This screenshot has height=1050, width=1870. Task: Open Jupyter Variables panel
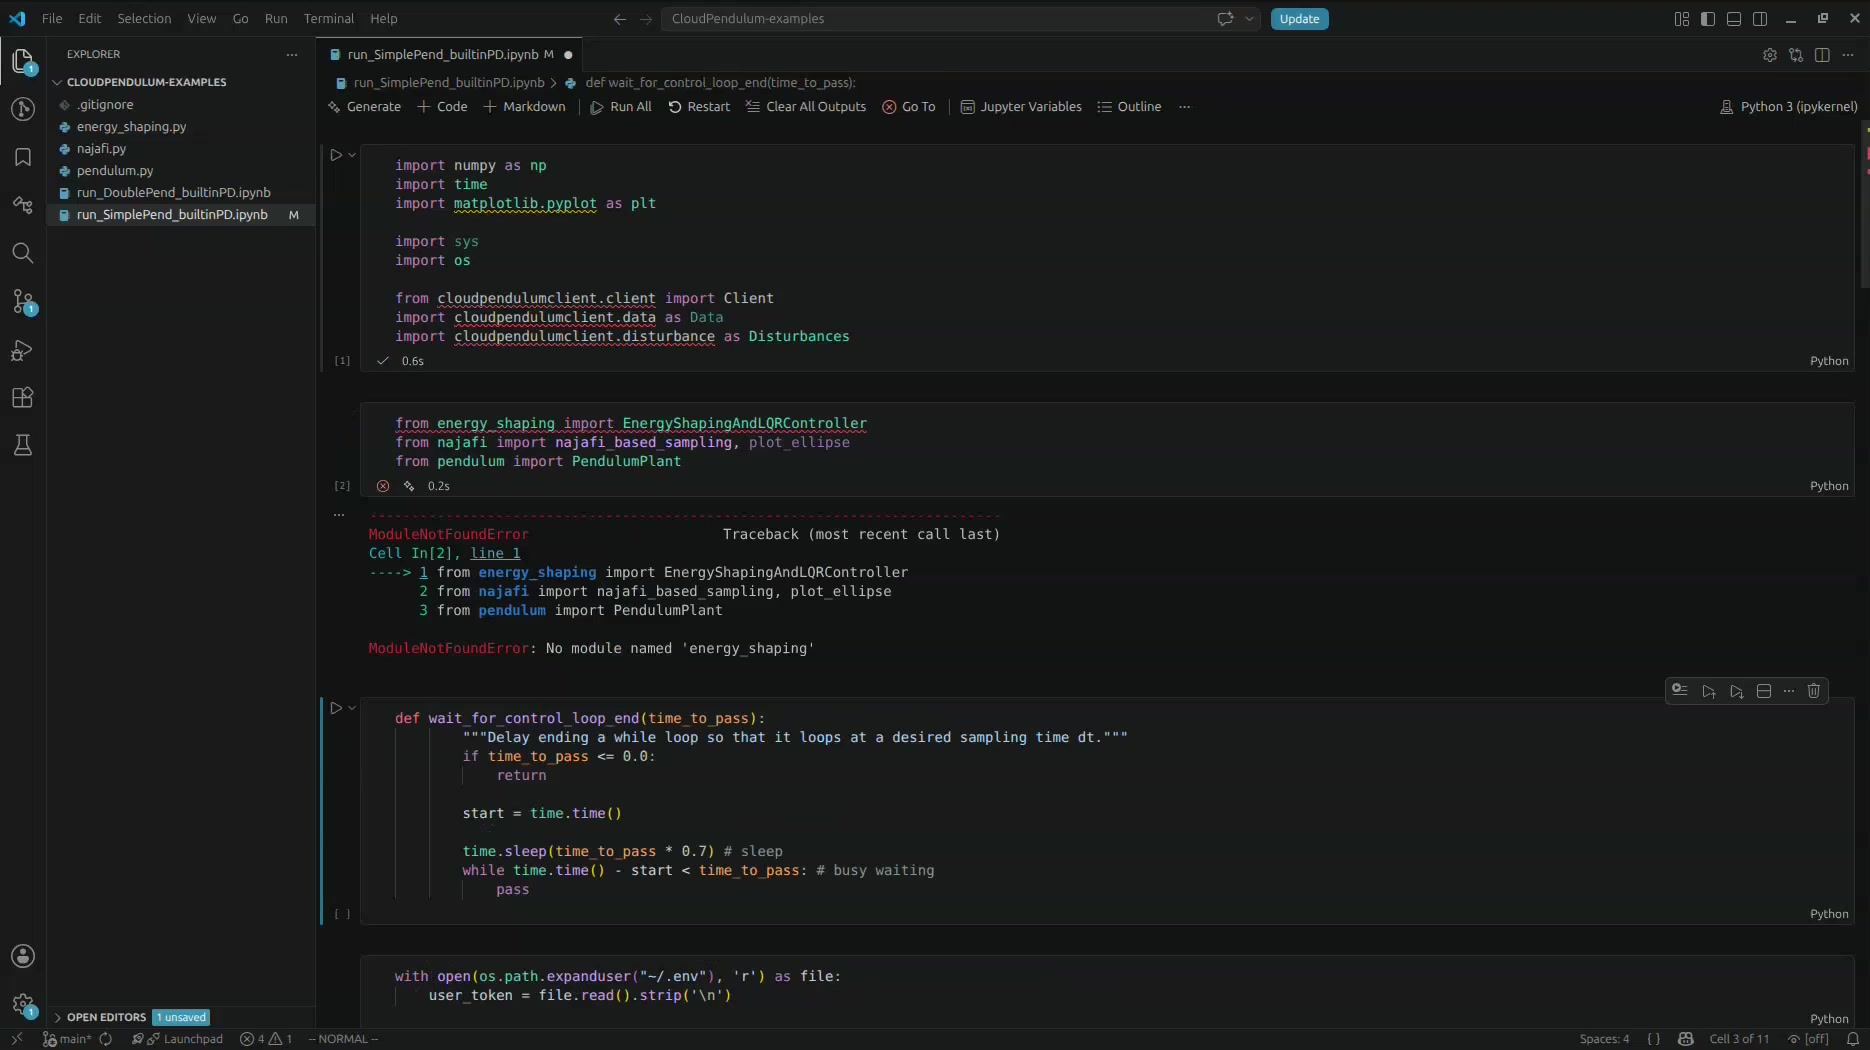[1021, 107]
